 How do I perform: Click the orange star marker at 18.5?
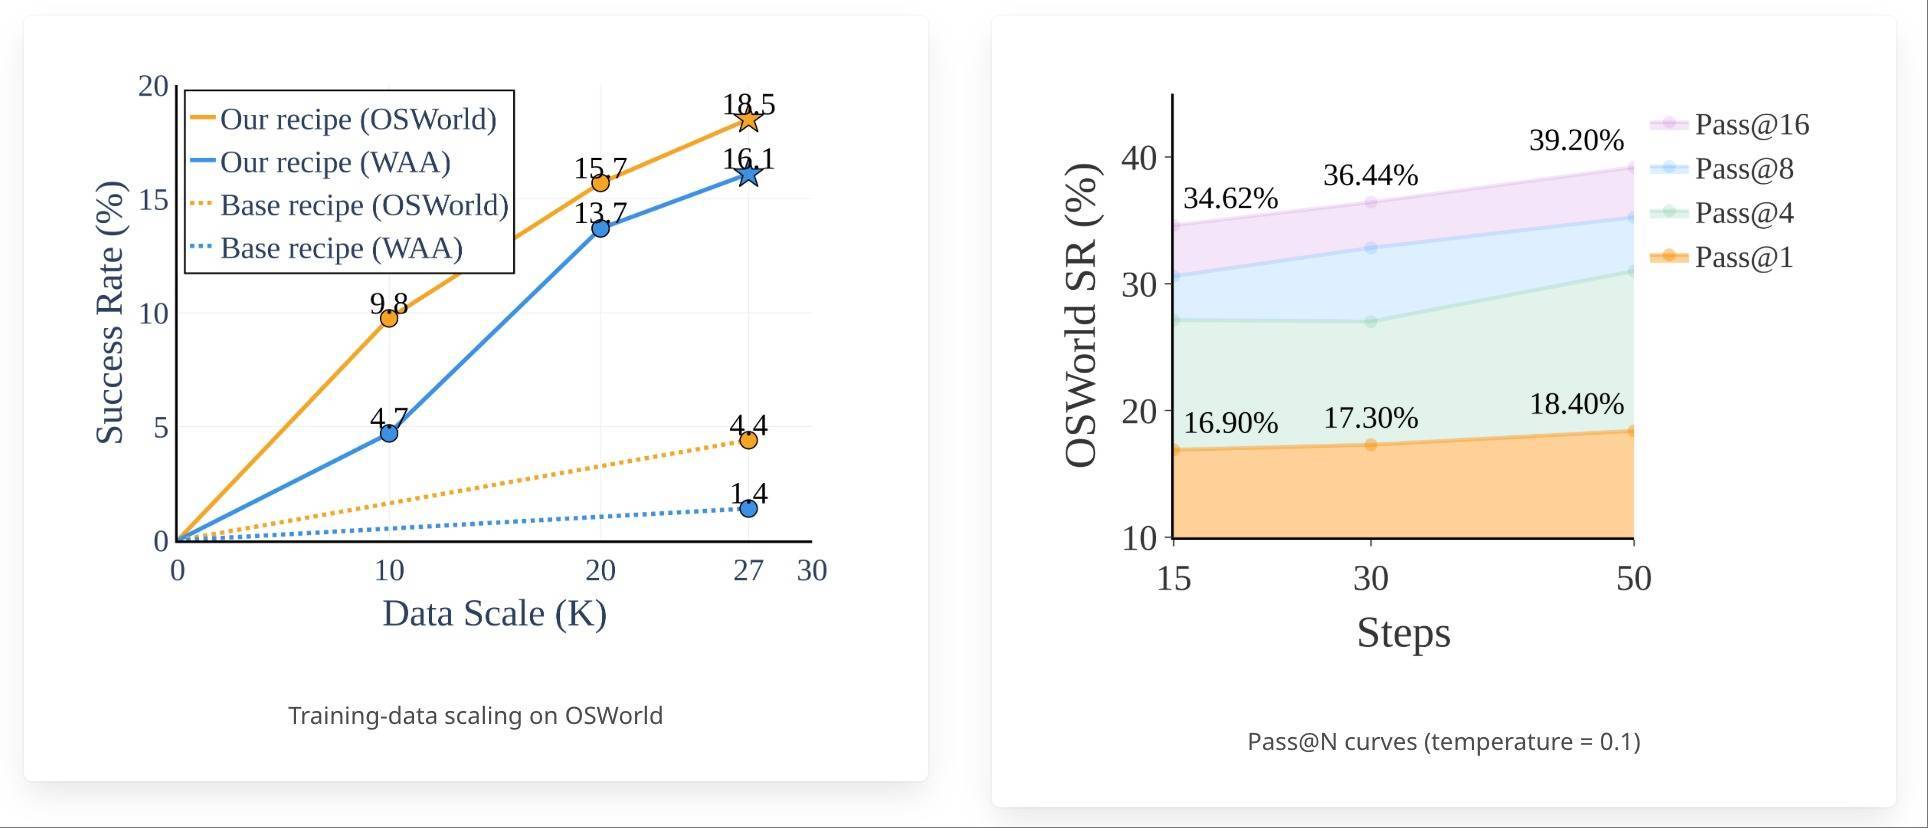pos(748,120)
